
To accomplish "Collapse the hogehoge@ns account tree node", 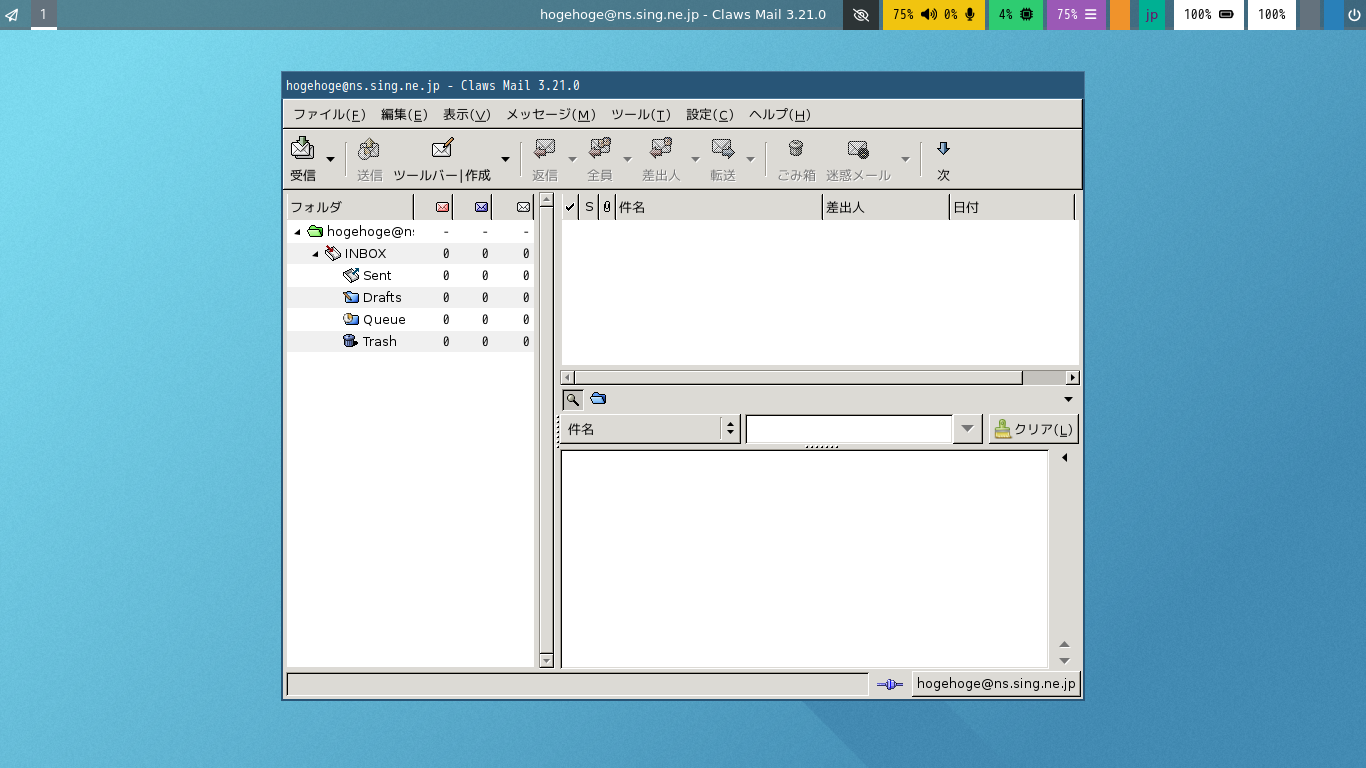I will (297, 232).
